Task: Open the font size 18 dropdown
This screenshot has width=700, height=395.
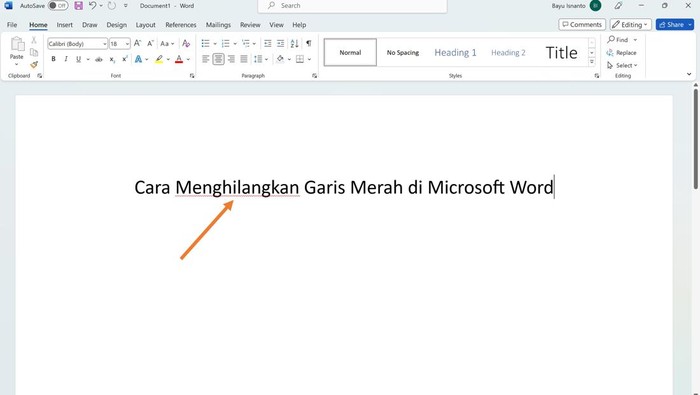Action: coord(127,44)
